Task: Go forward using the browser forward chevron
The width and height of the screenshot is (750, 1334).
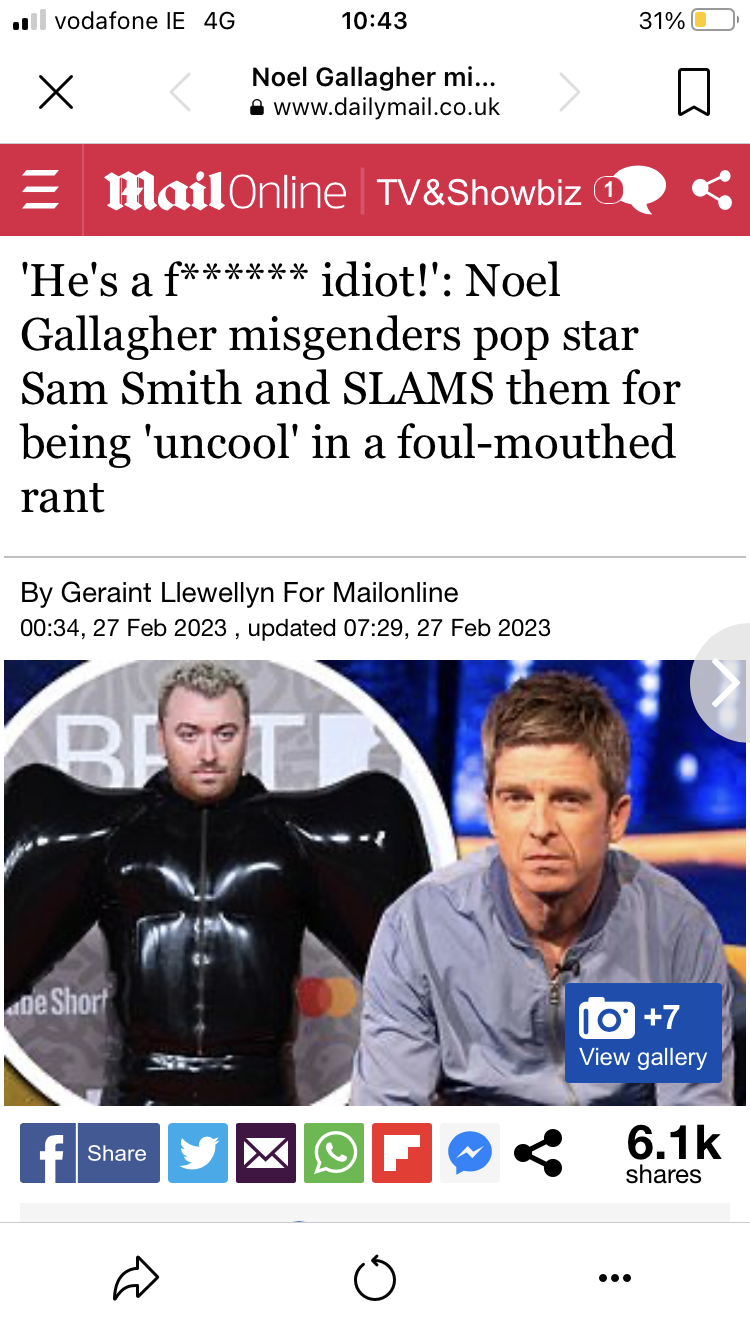Action: (569, 92)
